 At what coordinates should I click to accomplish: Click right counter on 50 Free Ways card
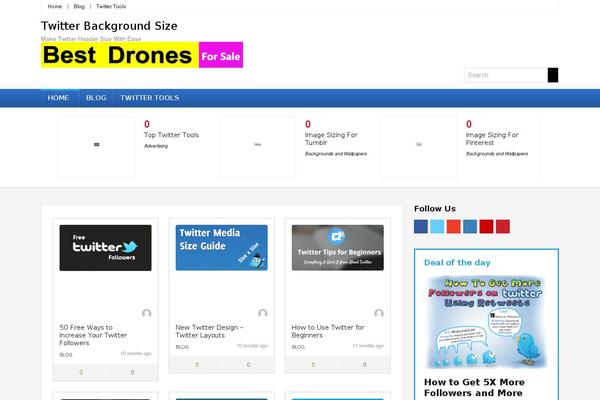(132, 372)
